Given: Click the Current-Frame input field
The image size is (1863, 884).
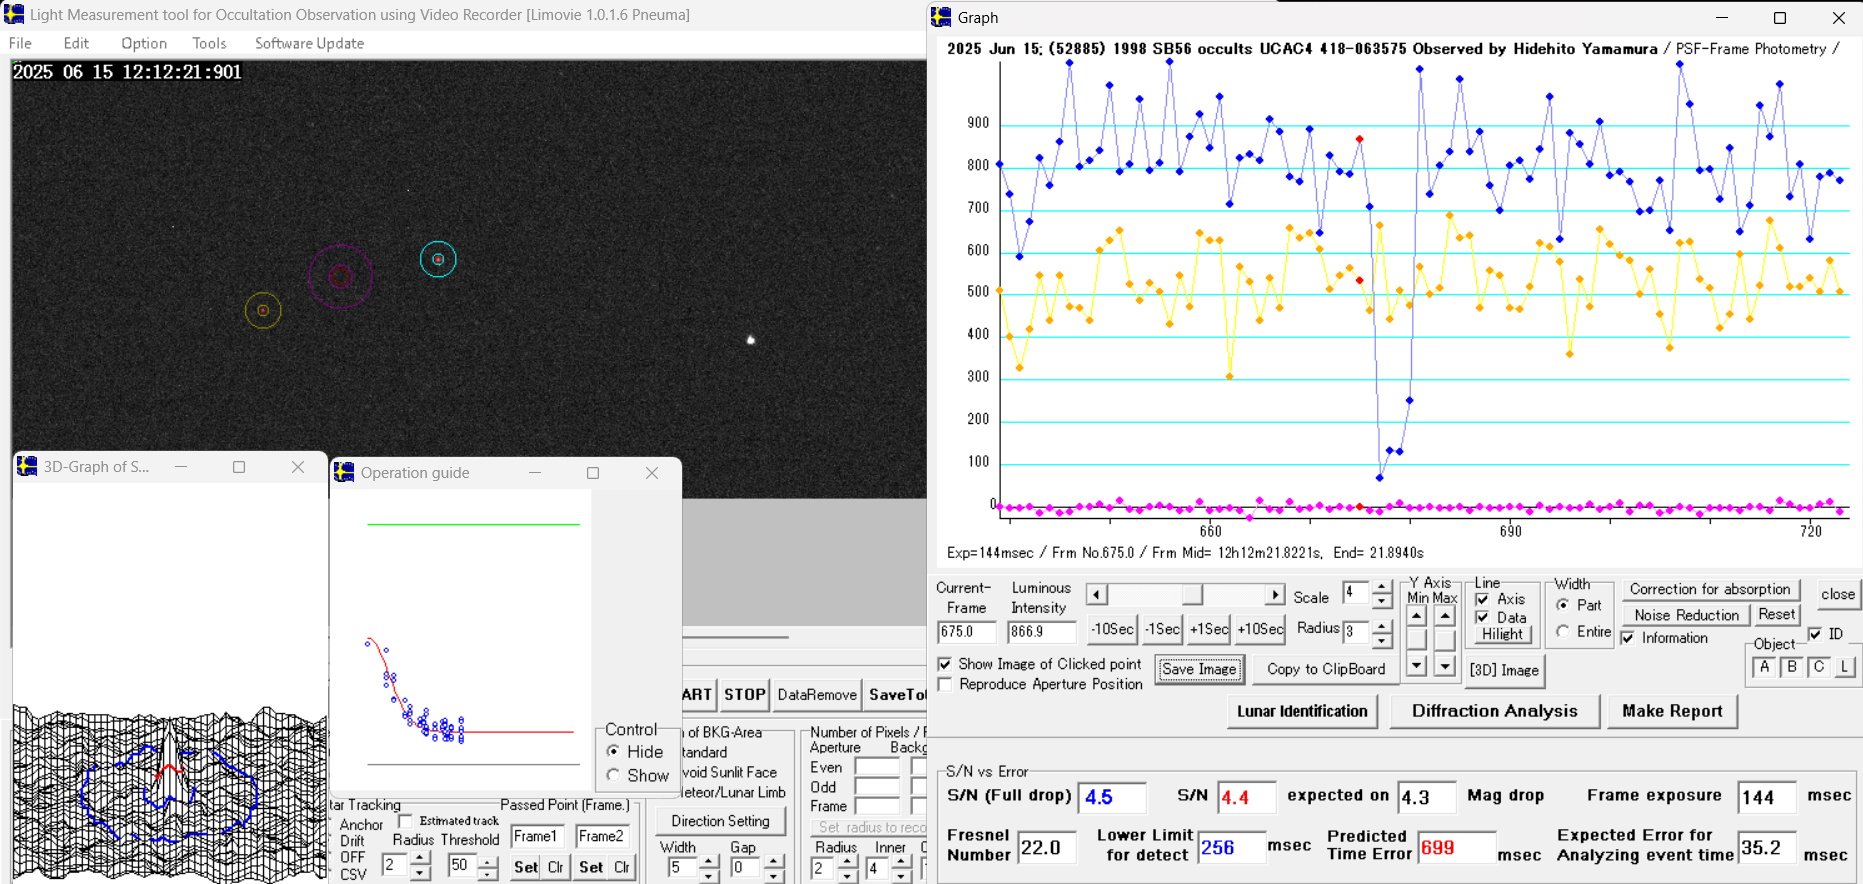Looking at the screenshot, I should (x=966, y=632).
